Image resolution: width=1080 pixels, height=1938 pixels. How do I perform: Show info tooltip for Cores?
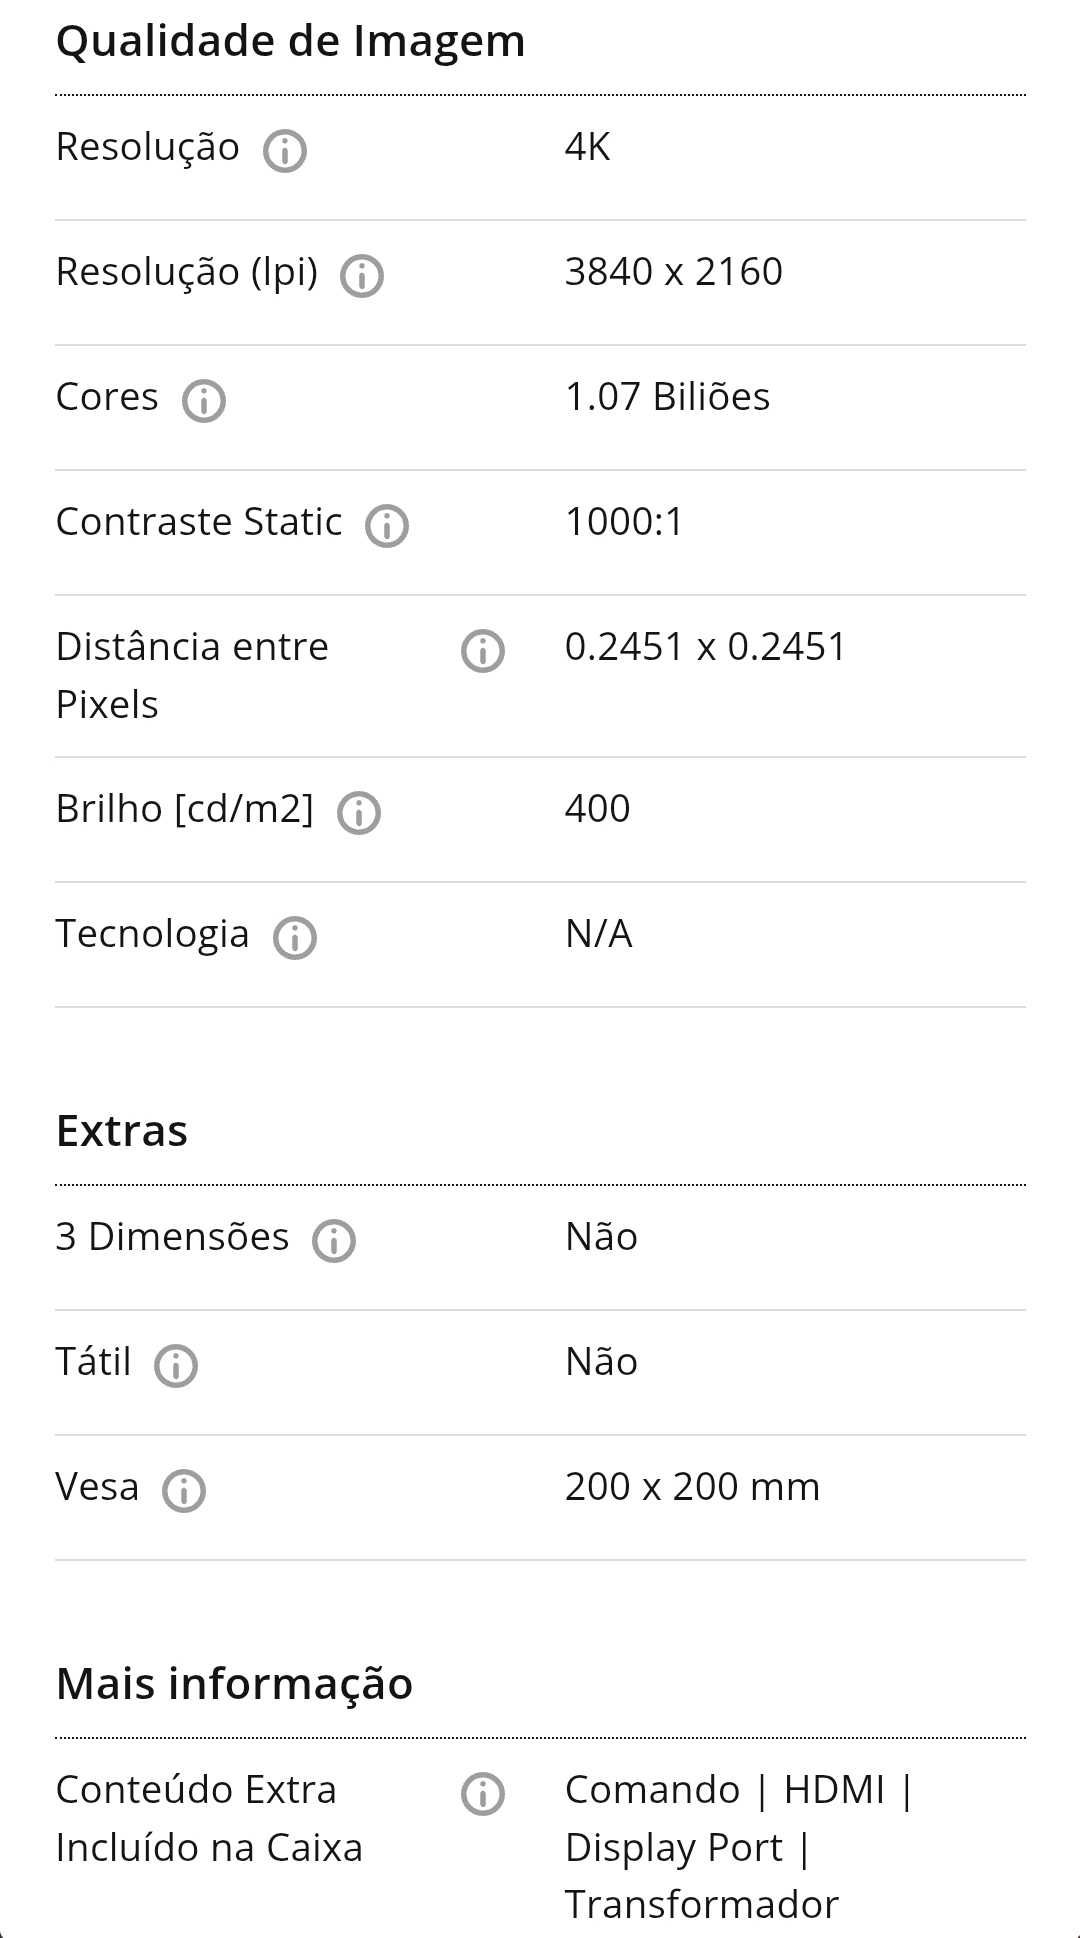tap(204, 401)
